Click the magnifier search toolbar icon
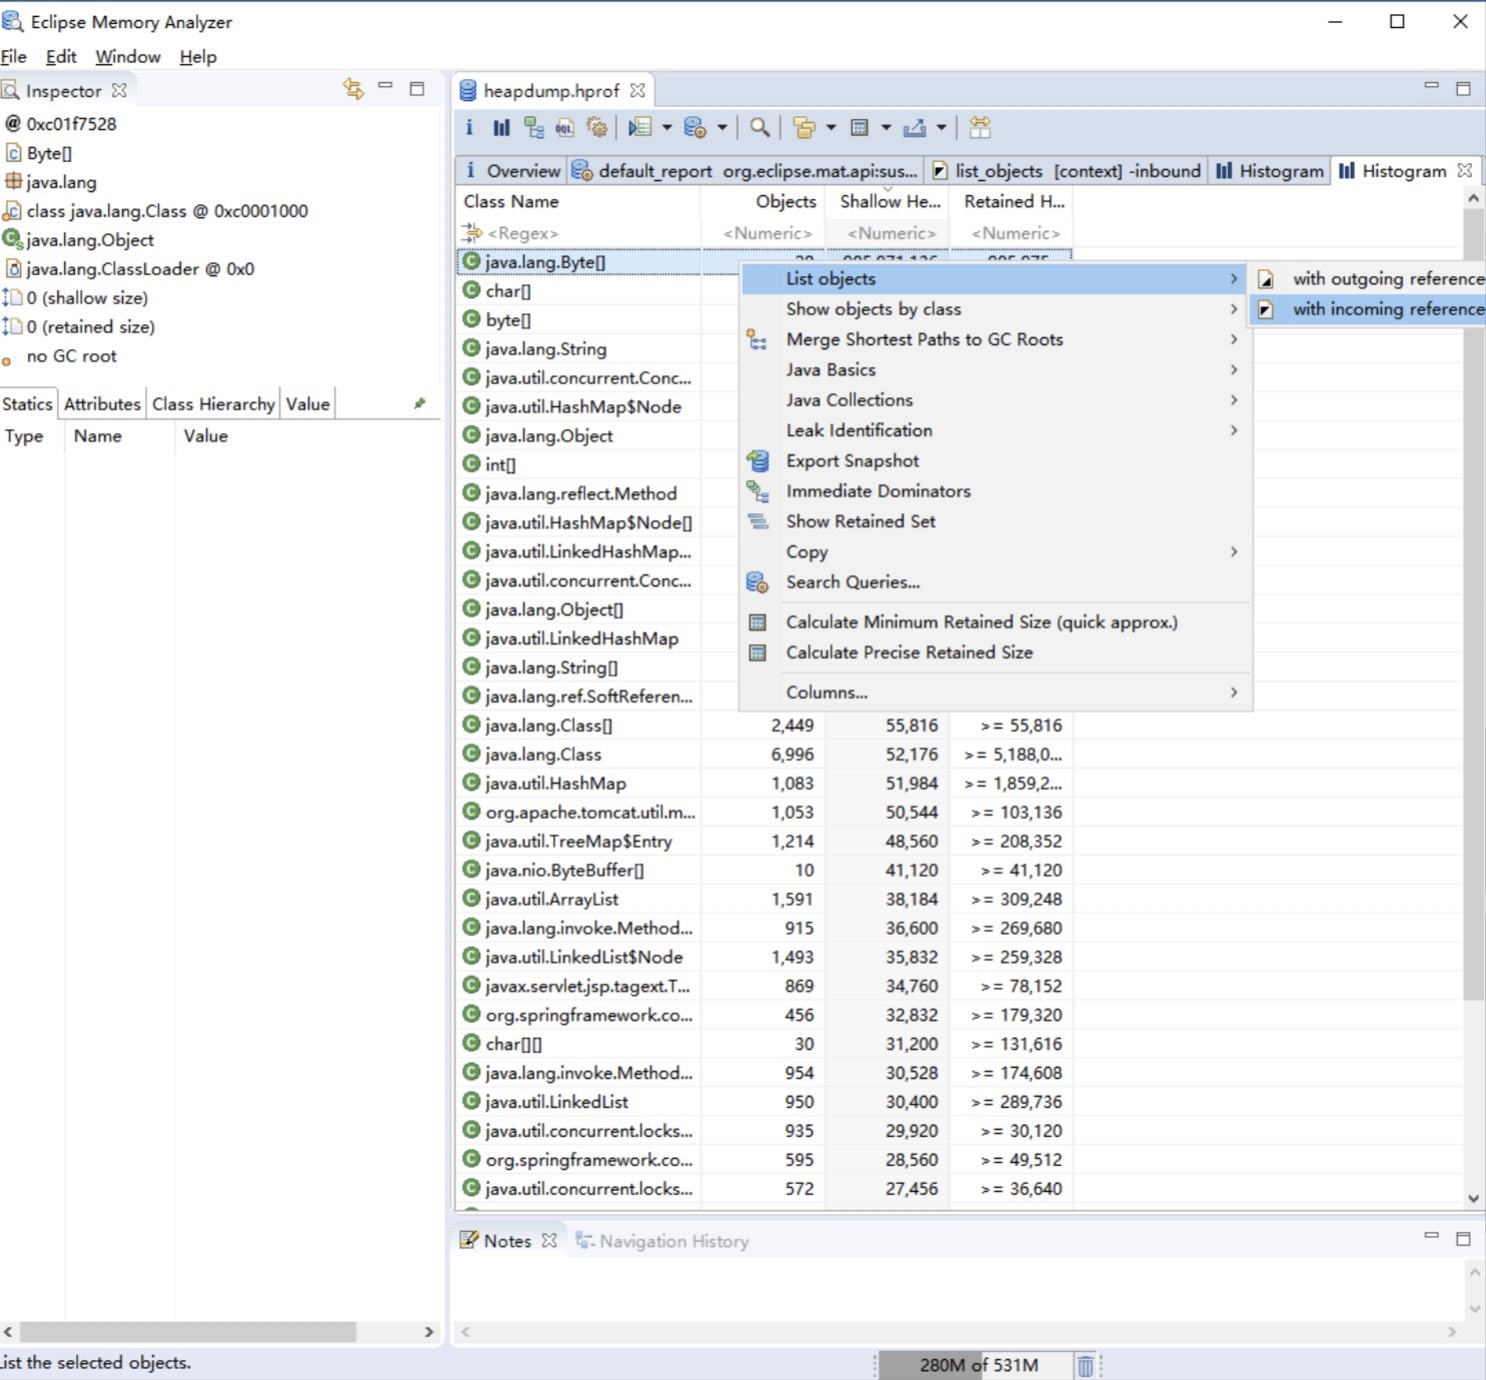This screenshot has height=1380, width=1486. coord(760,128)
